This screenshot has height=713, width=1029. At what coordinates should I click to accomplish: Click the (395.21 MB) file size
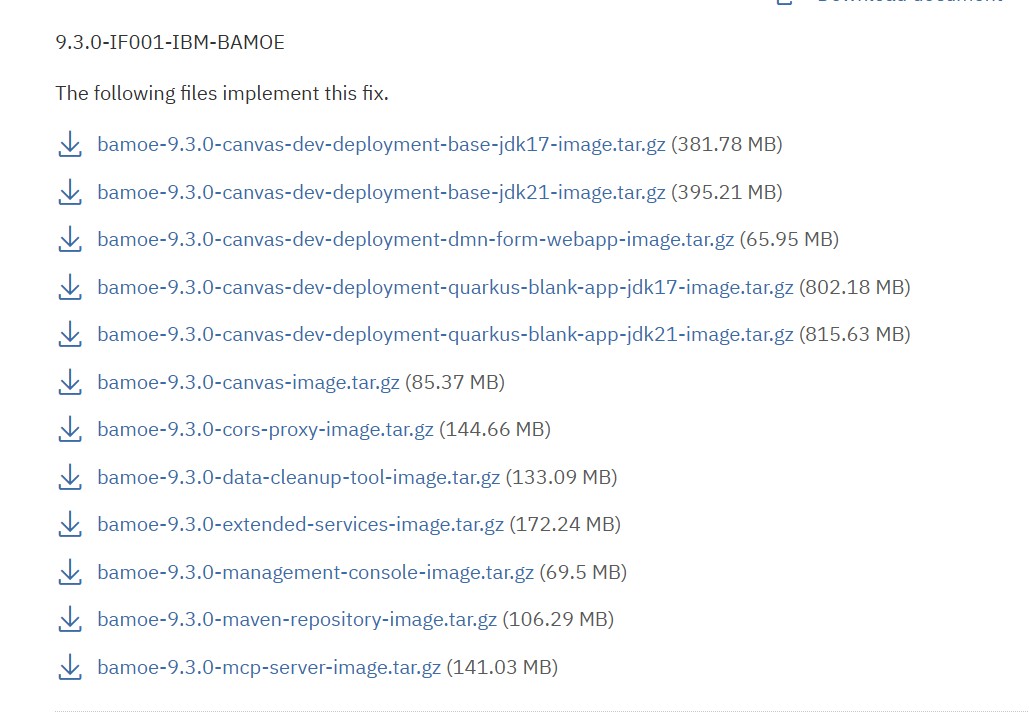726,192
